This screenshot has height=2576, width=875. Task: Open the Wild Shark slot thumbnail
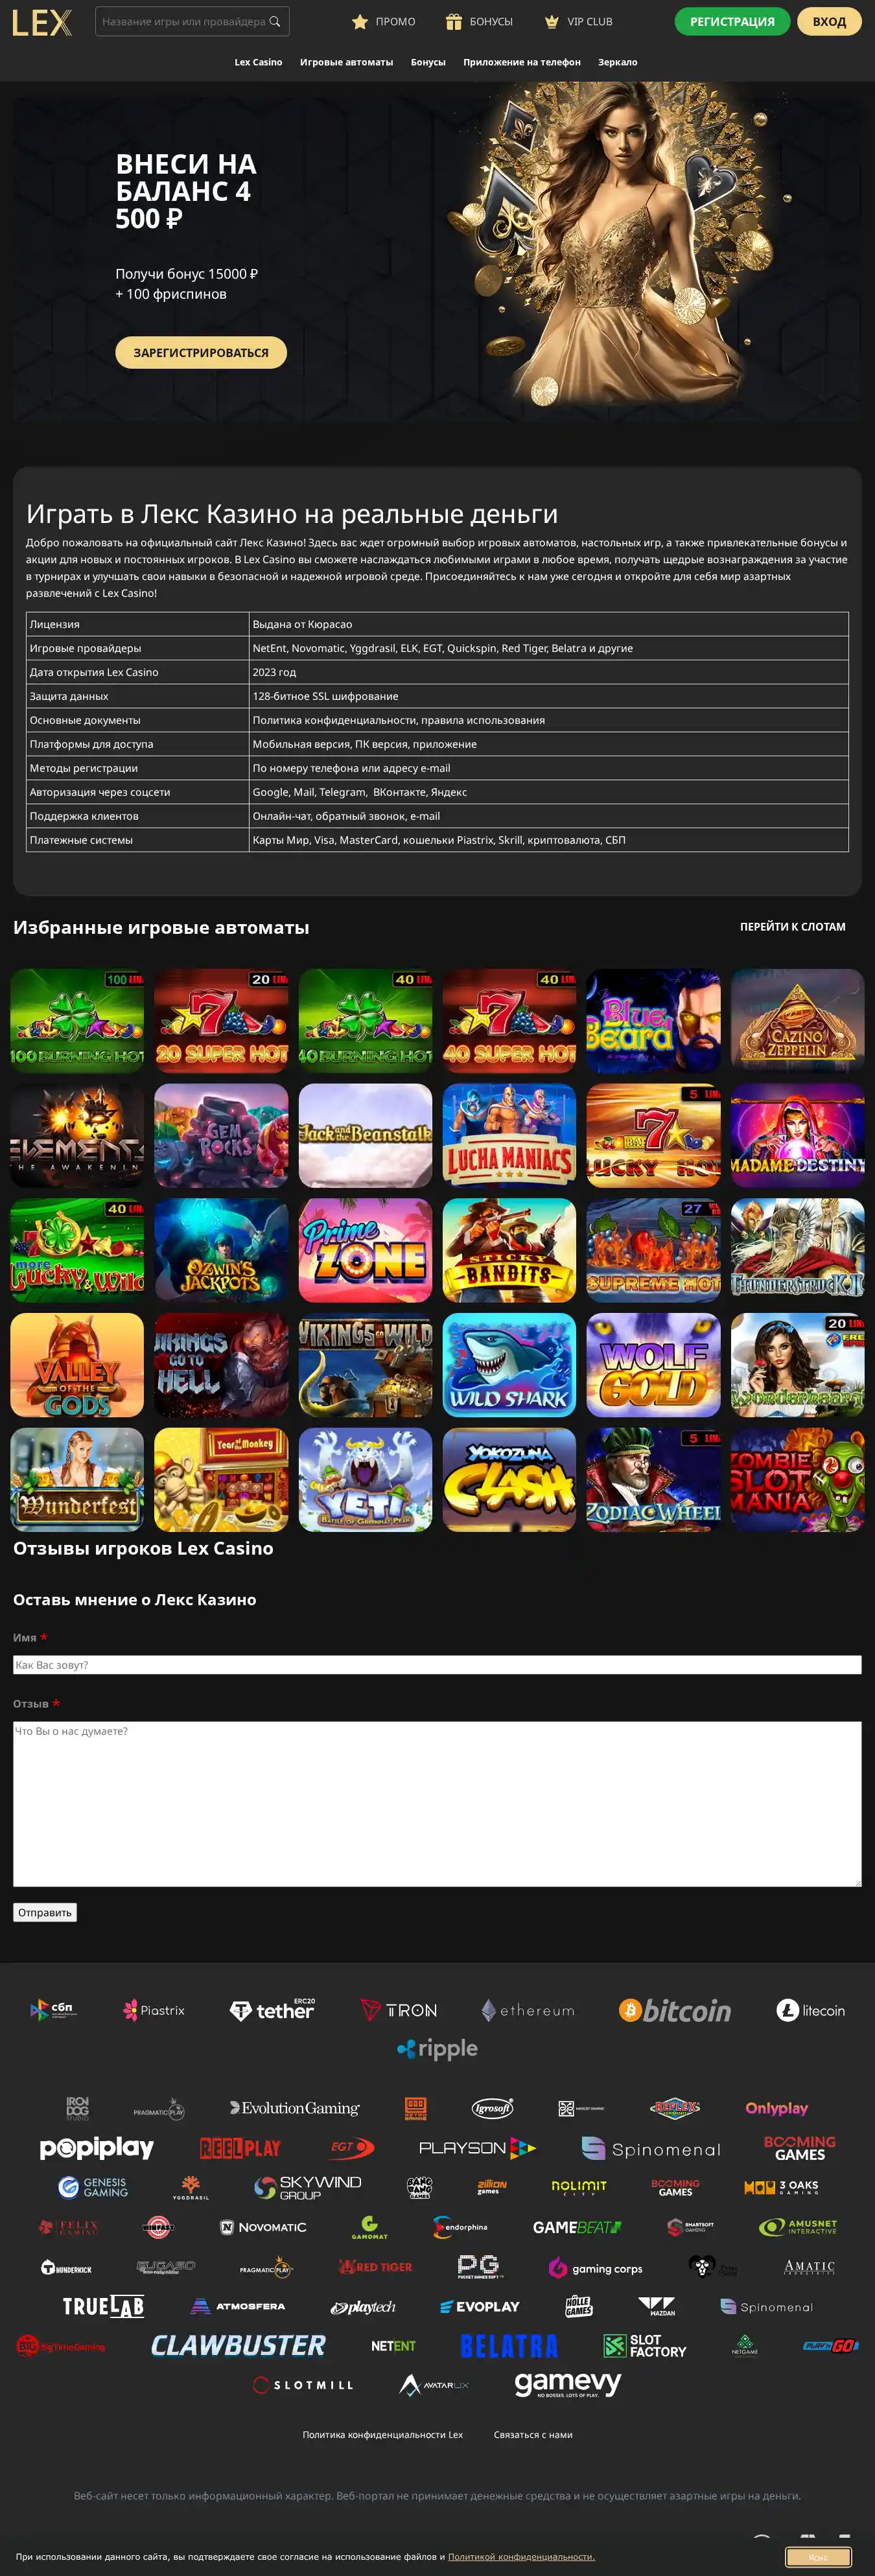[x=509, y=1365]
